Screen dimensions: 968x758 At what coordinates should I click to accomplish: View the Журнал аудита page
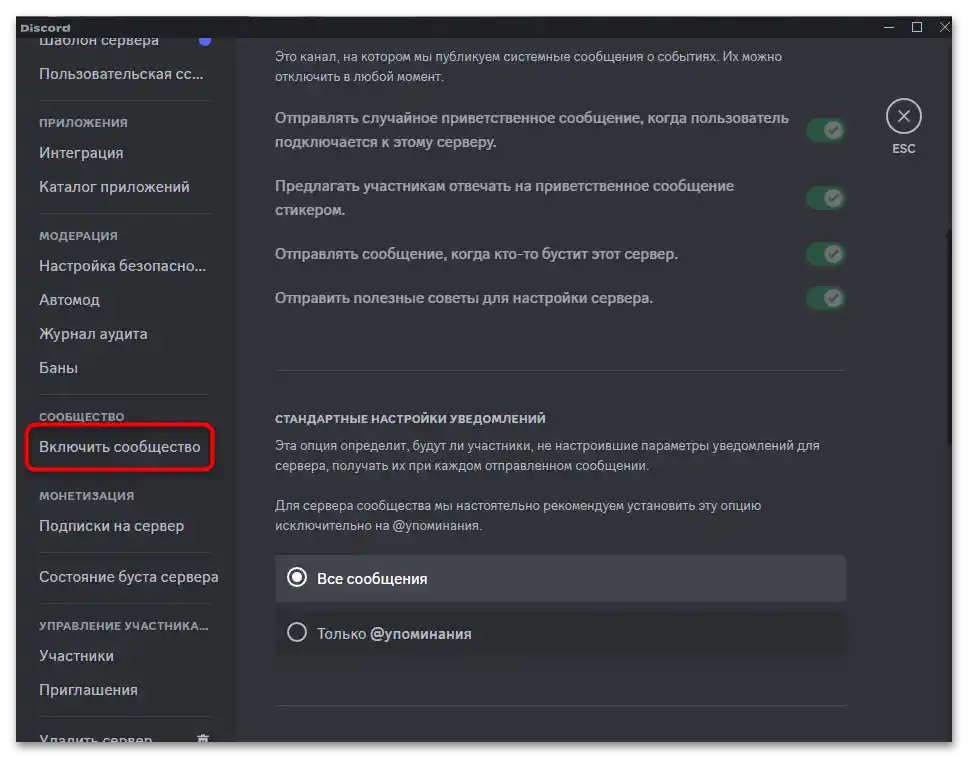point(93,334)
